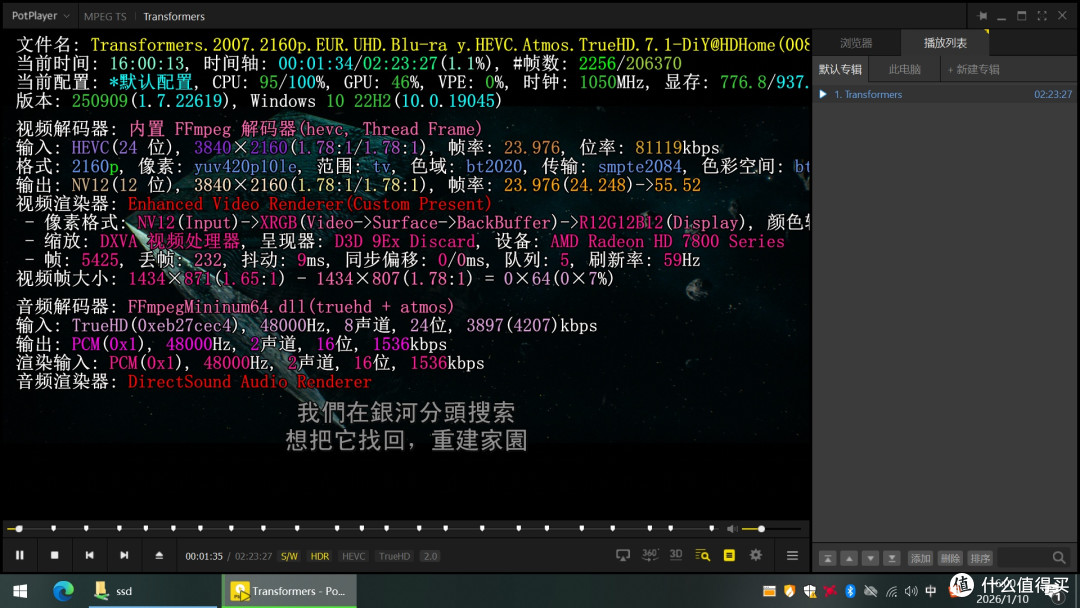This screenshot has height=608, width=1080.
Task: Click Transformers PotPlayer taskbar button
Action: tap(289, 591)
